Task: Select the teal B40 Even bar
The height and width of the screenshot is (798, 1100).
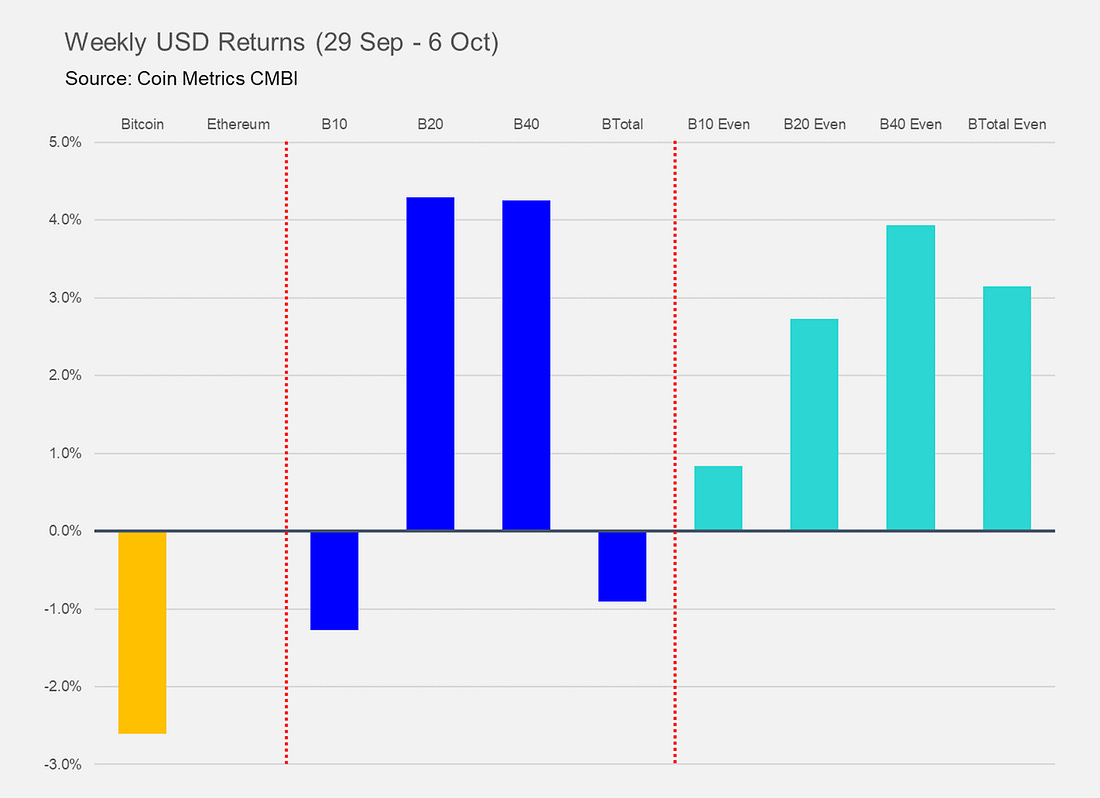Action: pos(911,378)
